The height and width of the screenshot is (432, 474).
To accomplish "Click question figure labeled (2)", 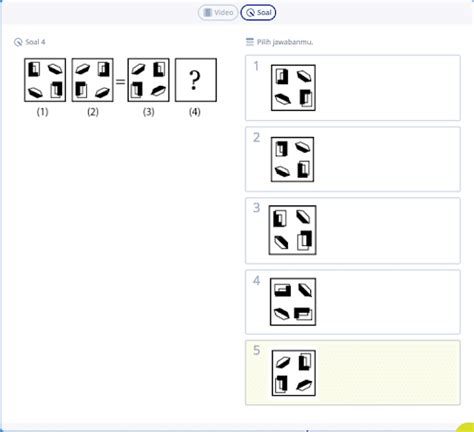I will [x=93, y=80].
